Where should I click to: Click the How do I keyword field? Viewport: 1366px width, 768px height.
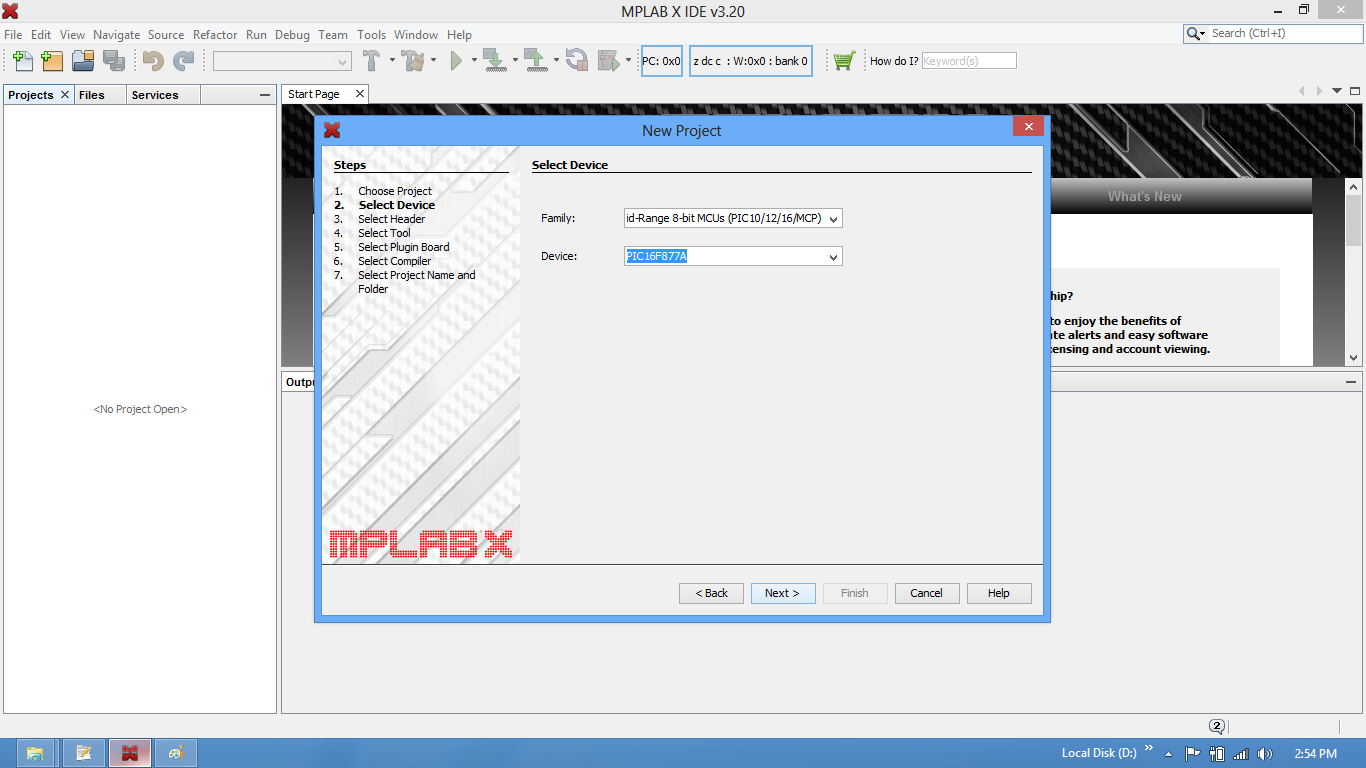[968, 61]
